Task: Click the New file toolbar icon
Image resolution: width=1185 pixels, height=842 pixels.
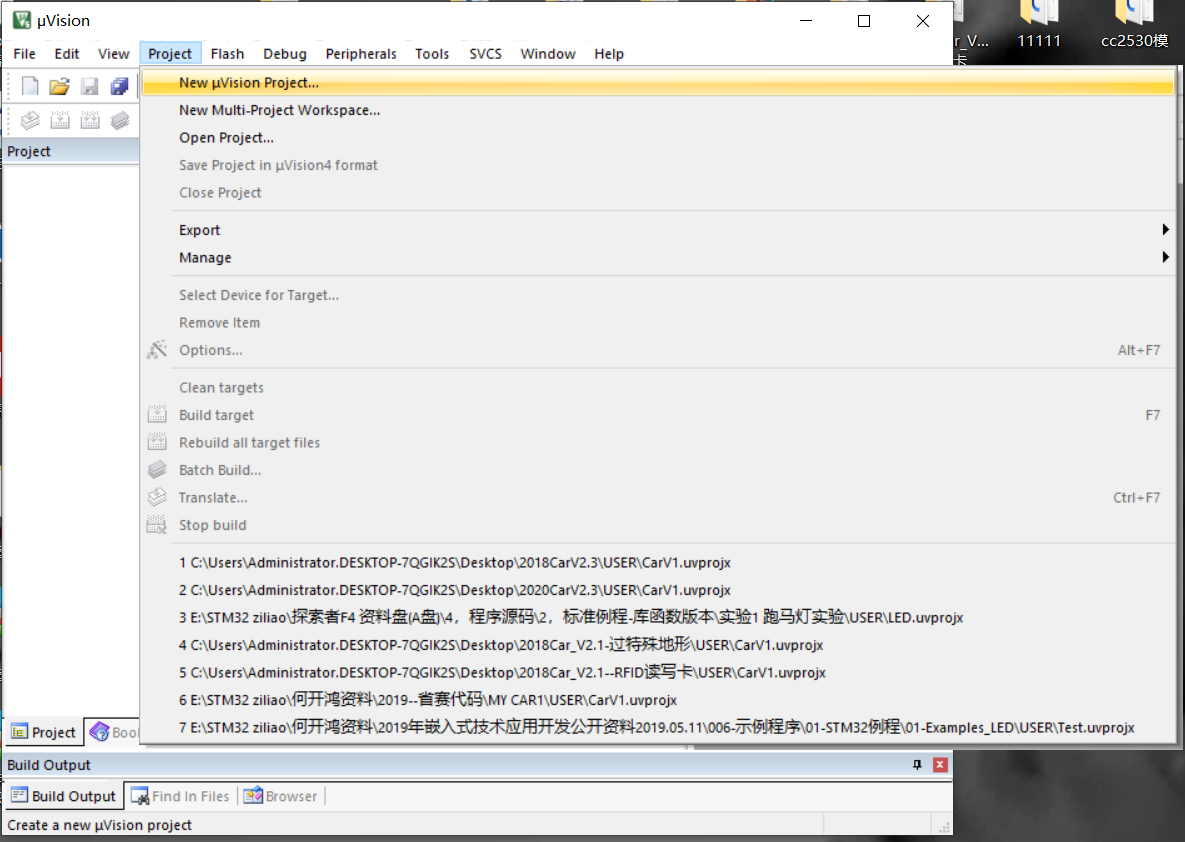Action: coord(29,86)
